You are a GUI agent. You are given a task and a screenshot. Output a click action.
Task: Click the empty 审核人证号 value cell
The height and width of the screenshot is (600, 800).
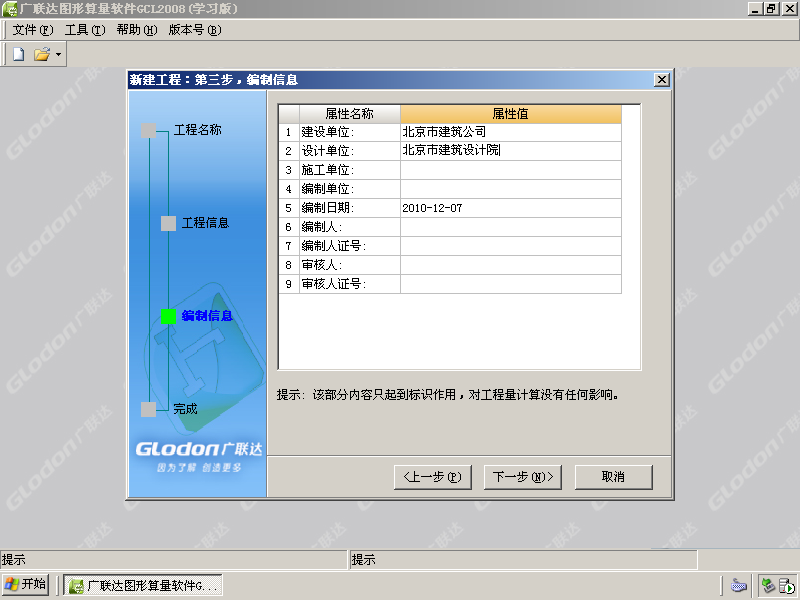511,284
